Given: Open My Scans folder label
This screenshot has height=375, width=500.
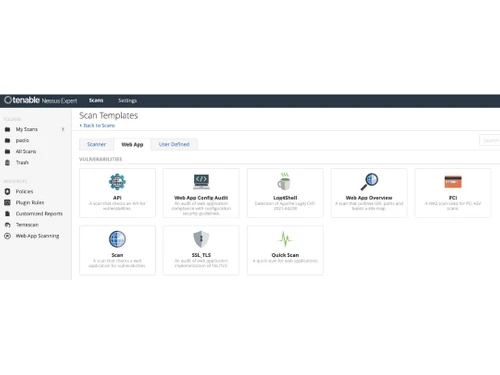Looking at the screenshot, I should point(27,129).
